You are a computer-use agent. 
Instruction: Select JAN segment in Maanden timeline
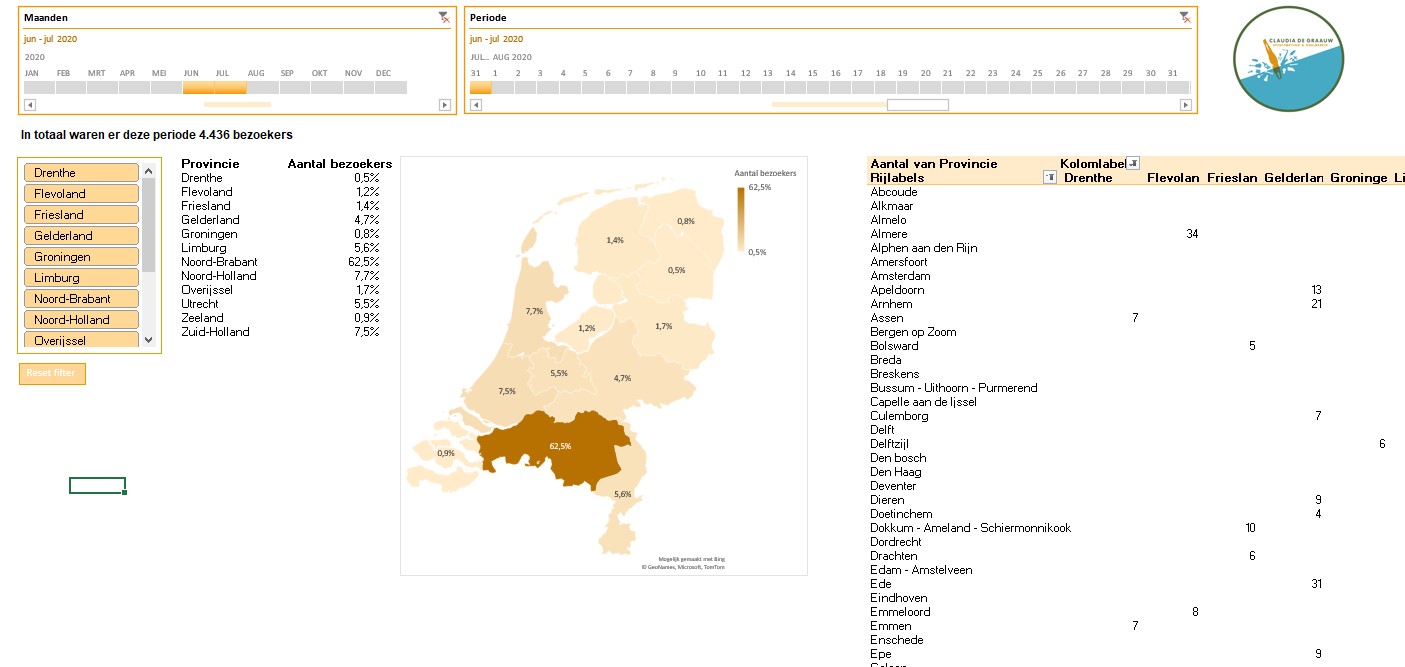point(39,87)
